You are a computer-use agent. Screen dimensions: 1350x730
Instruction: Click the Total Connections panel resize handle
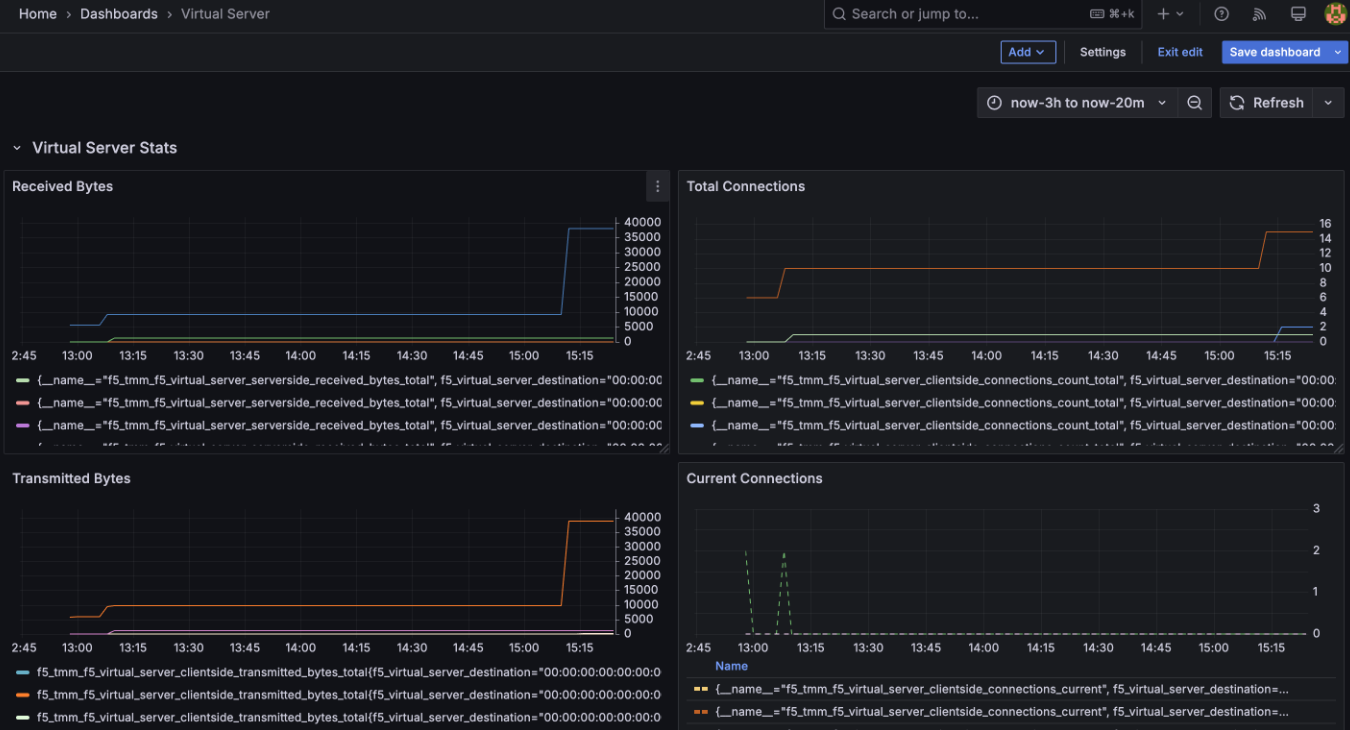tap(1337, 448)
